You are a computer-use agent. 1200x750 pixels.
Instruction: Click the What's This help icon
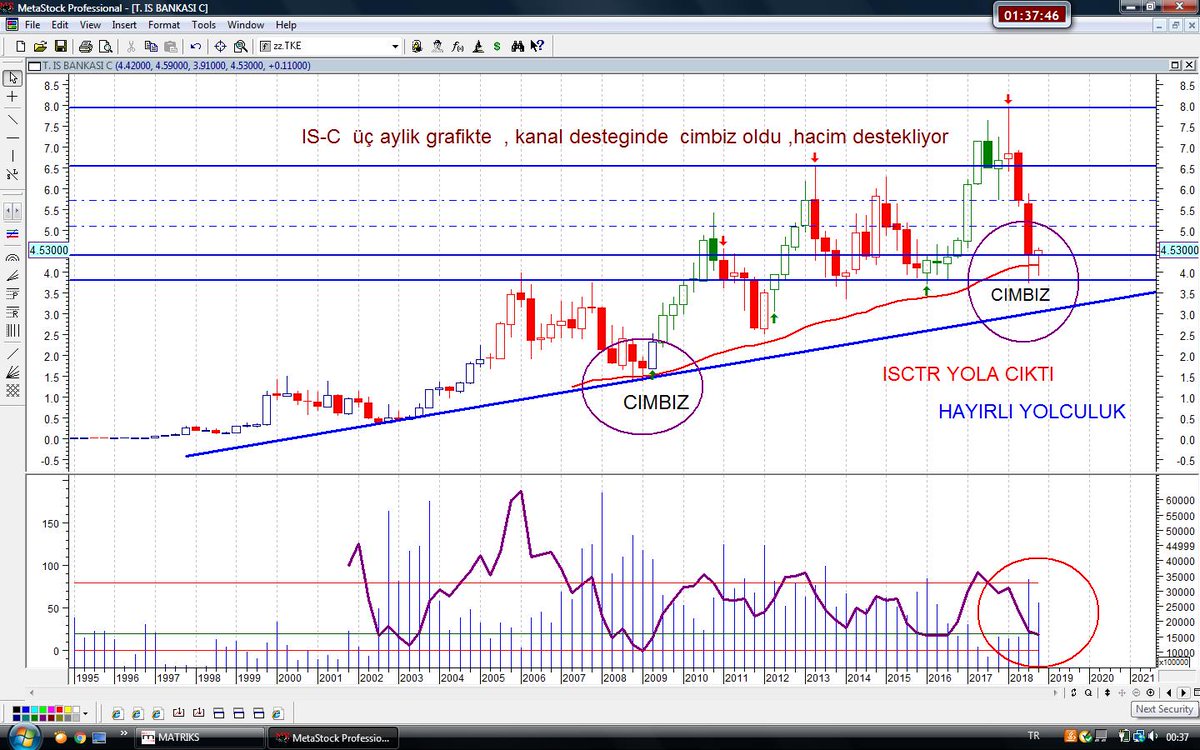pos(537,46)
